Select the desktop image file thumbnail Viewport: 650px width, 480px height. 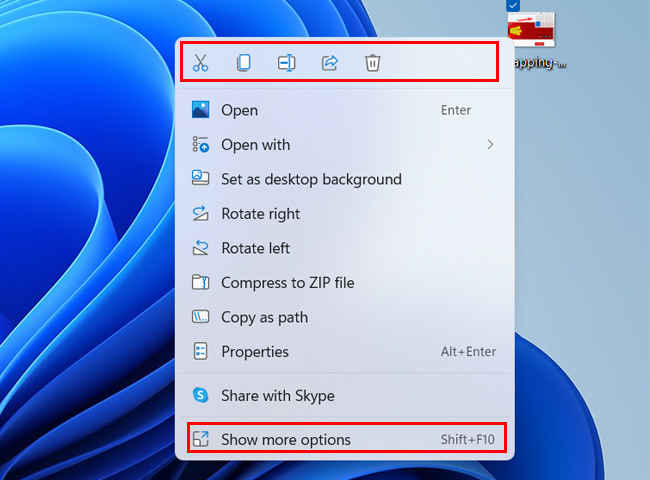(x=531, y=29)
